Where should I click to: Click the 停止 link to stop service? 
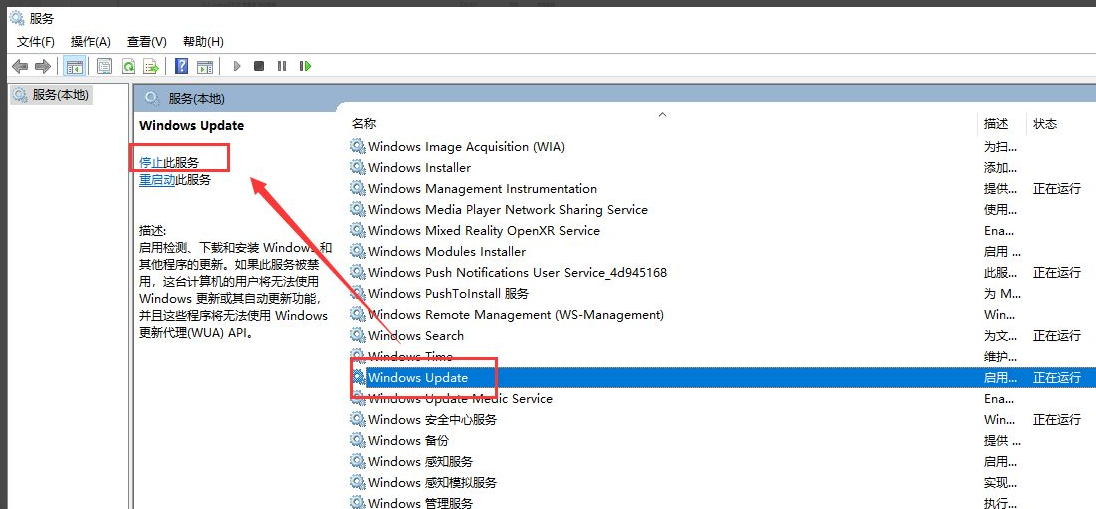click(x=150, y=162)
